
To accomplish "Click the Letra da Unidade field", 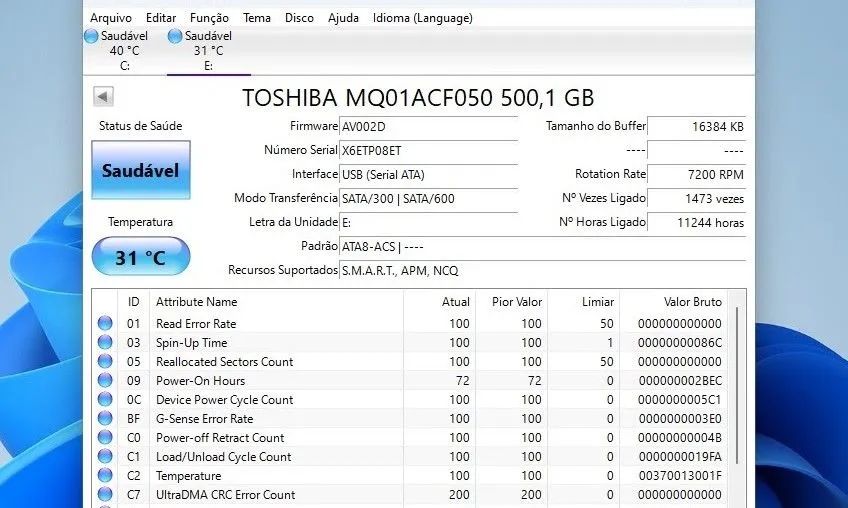I will [428, 222].
